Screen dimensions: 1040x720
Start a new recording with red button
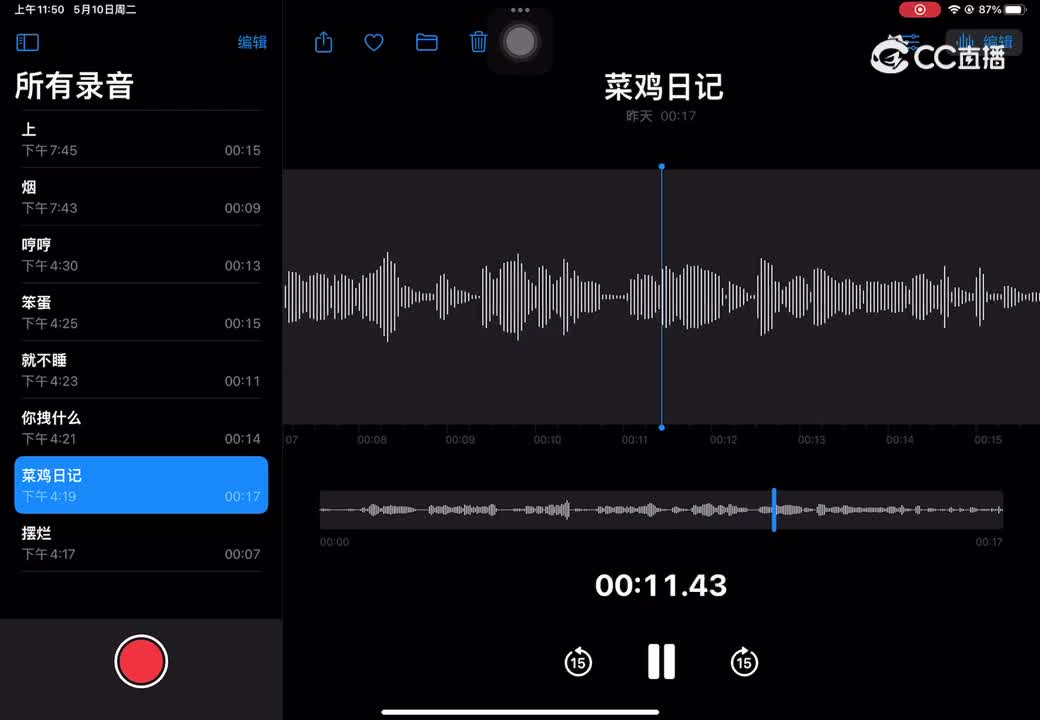pos(141,662)
